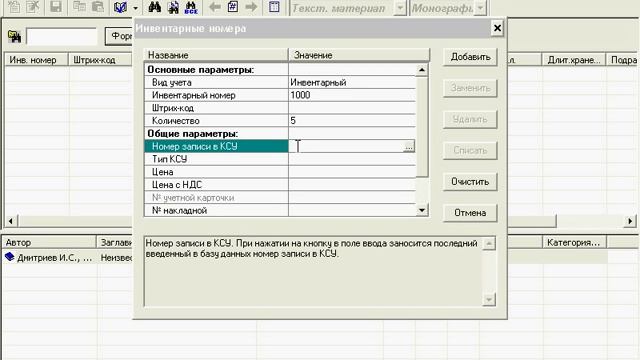The height and width of the screenshot is (360, 640).
Task: Open the 'Текст. материал' dropdown
Action: point(400,8)
